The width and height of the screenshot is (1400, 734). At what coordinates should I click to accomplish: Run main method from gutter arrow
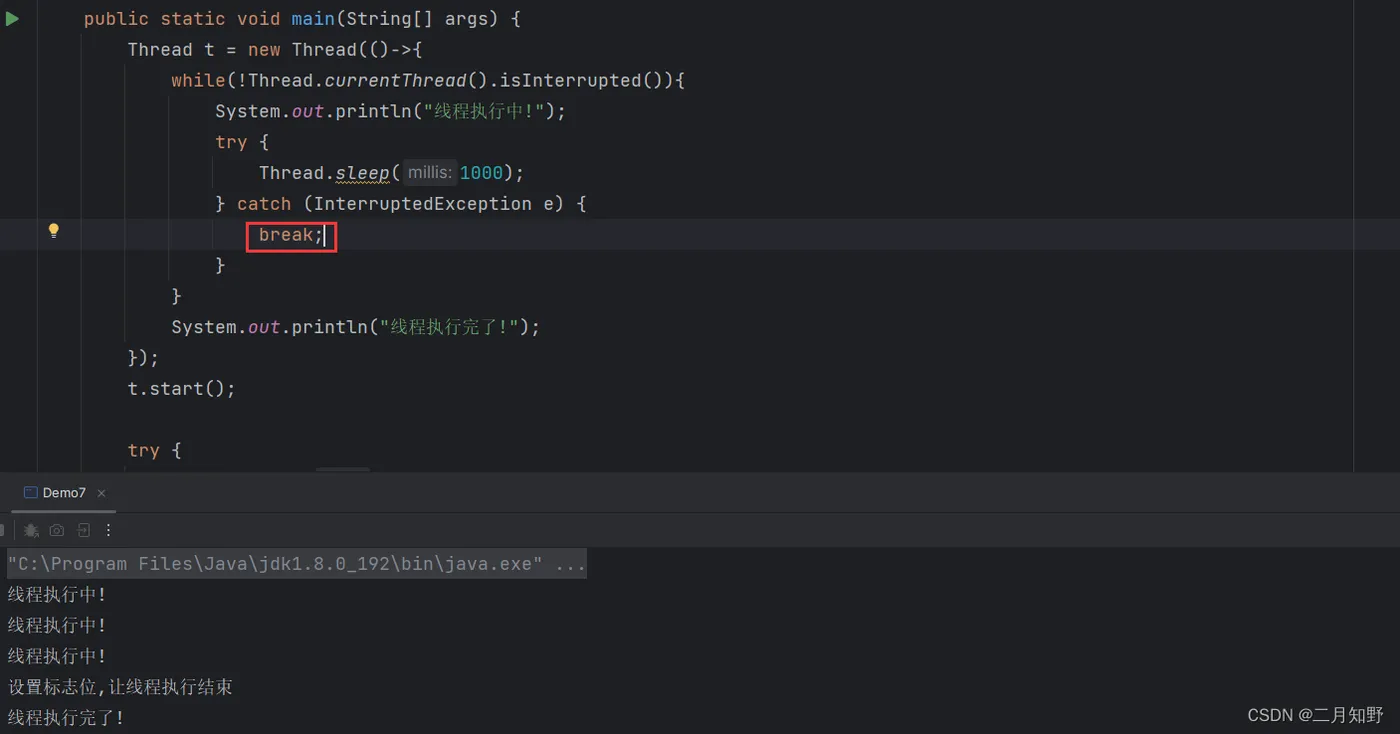pyautogui.click(x=12, y=18)
